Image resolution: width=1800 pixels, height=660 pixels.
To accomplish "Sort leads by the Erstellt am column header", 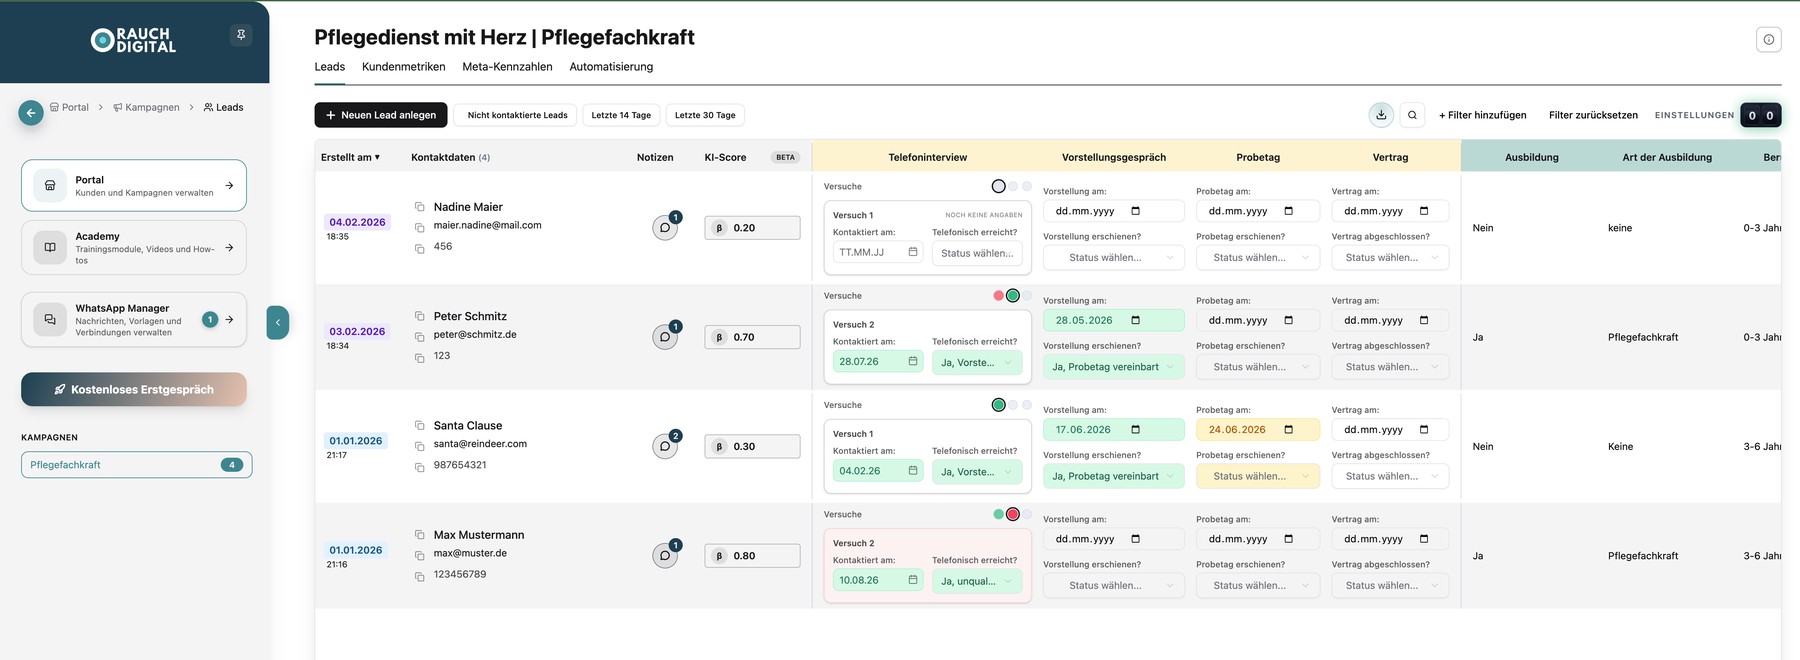I will (x=351, y=157).
